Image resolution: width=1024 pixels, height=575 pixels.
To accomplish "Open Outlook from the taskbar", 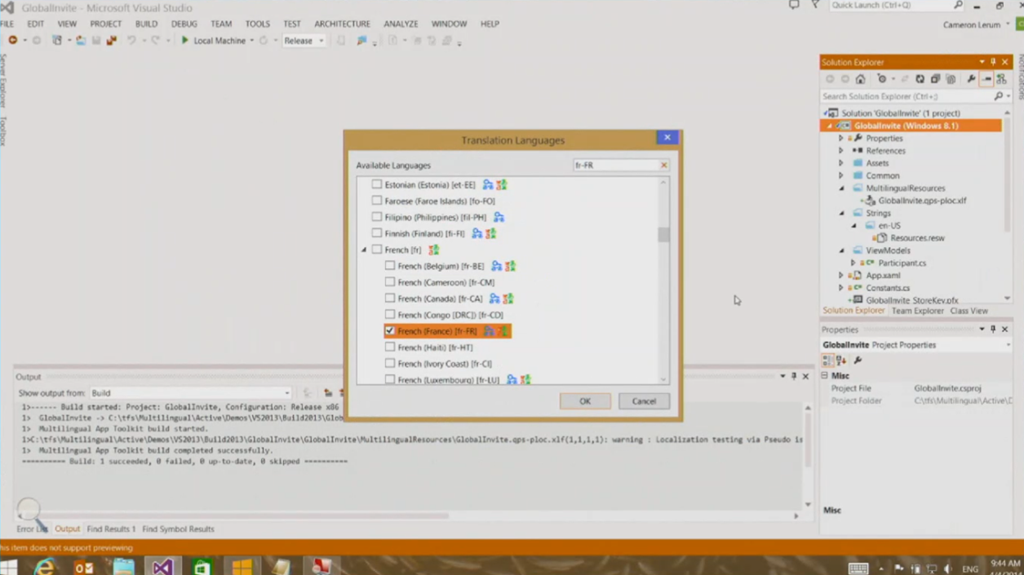I will pyautogui.click(x=84, y=567).
